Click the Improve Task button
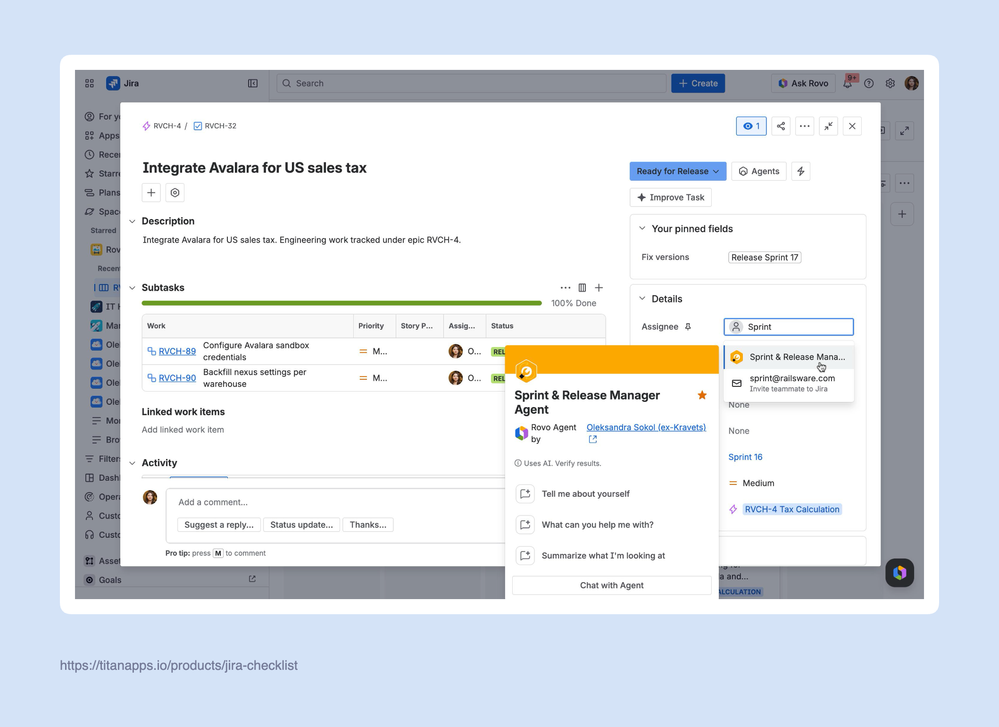 pos(670,198)
